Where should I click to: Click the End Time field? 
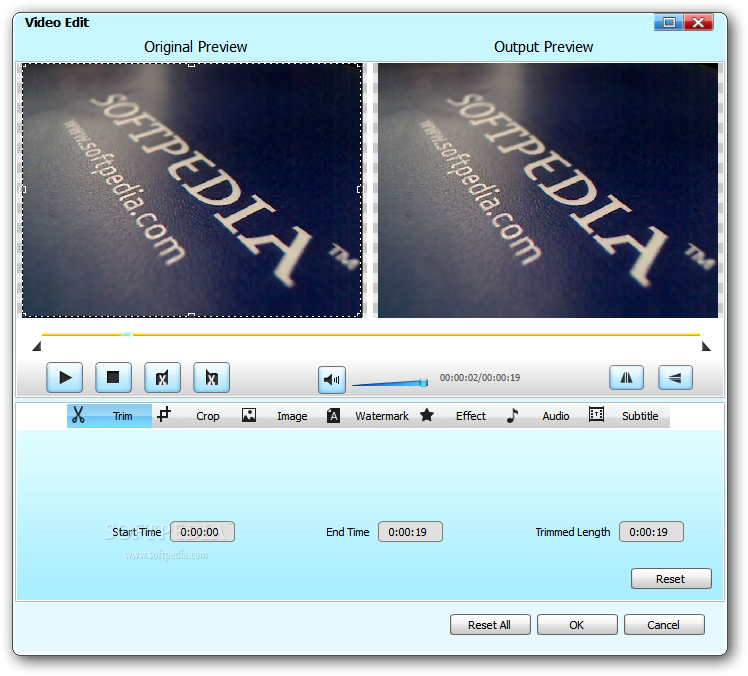410,532
